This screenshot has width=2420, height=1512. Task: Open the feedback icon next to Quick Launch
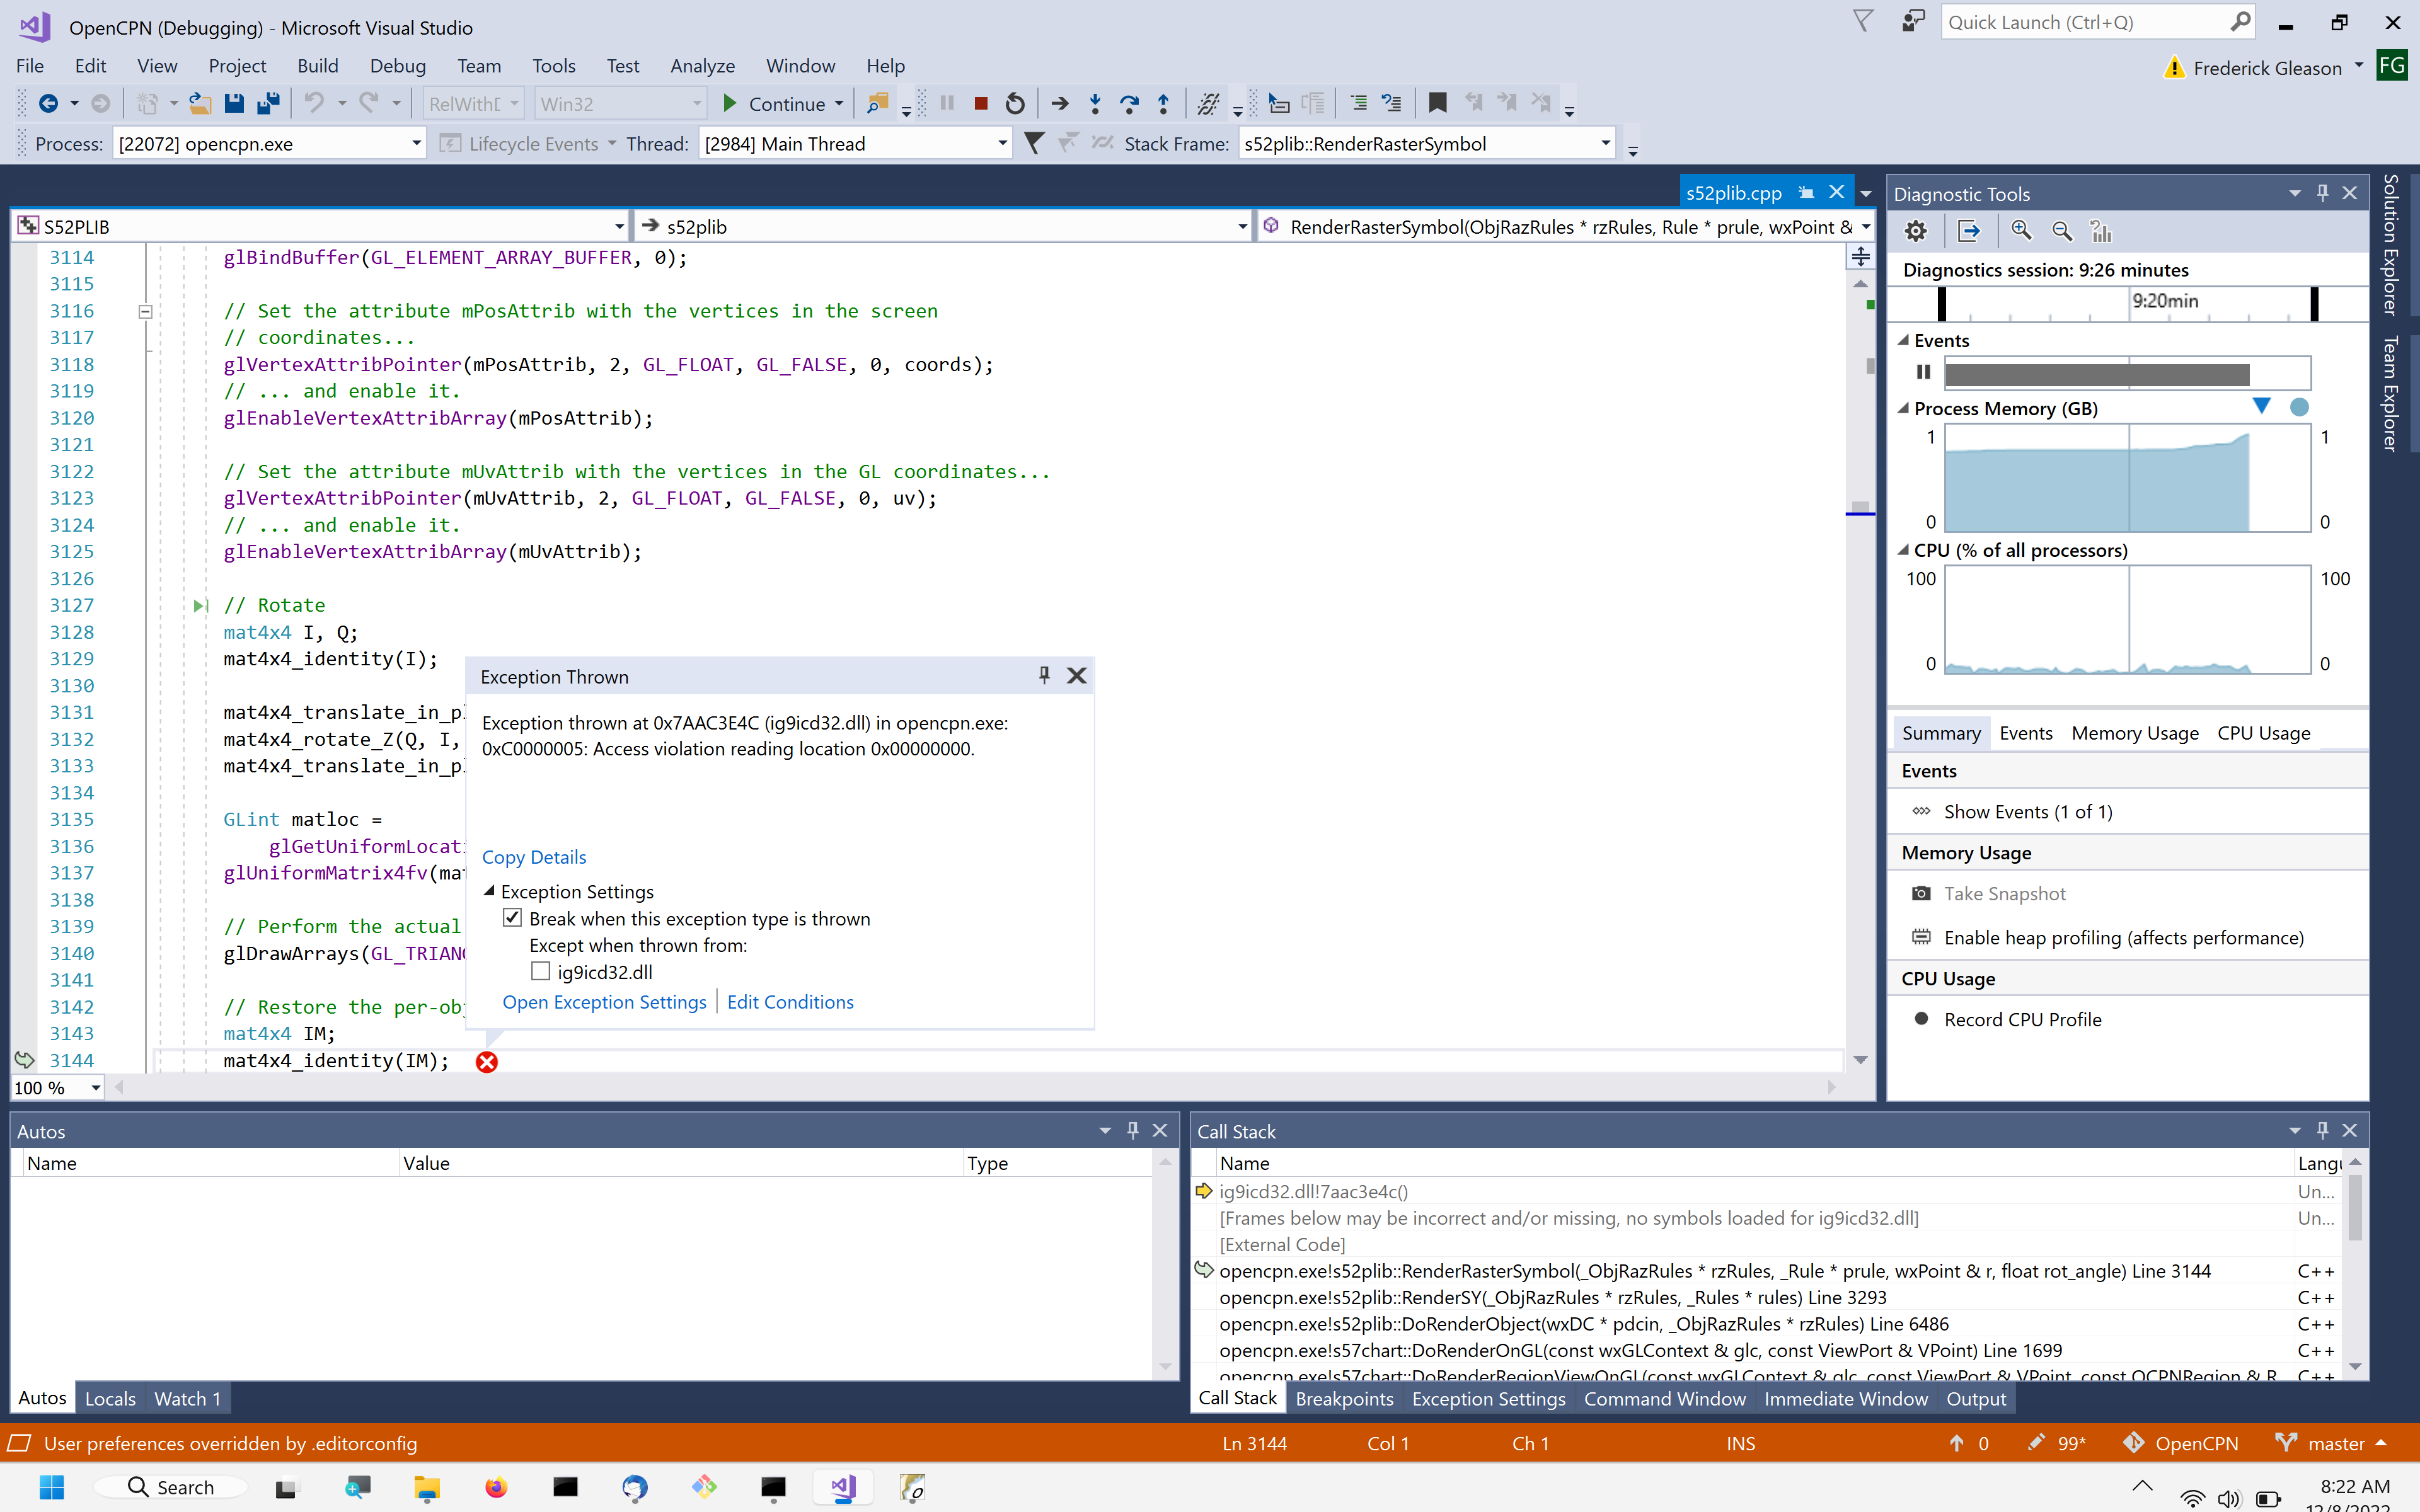(x=1913, y=21)
